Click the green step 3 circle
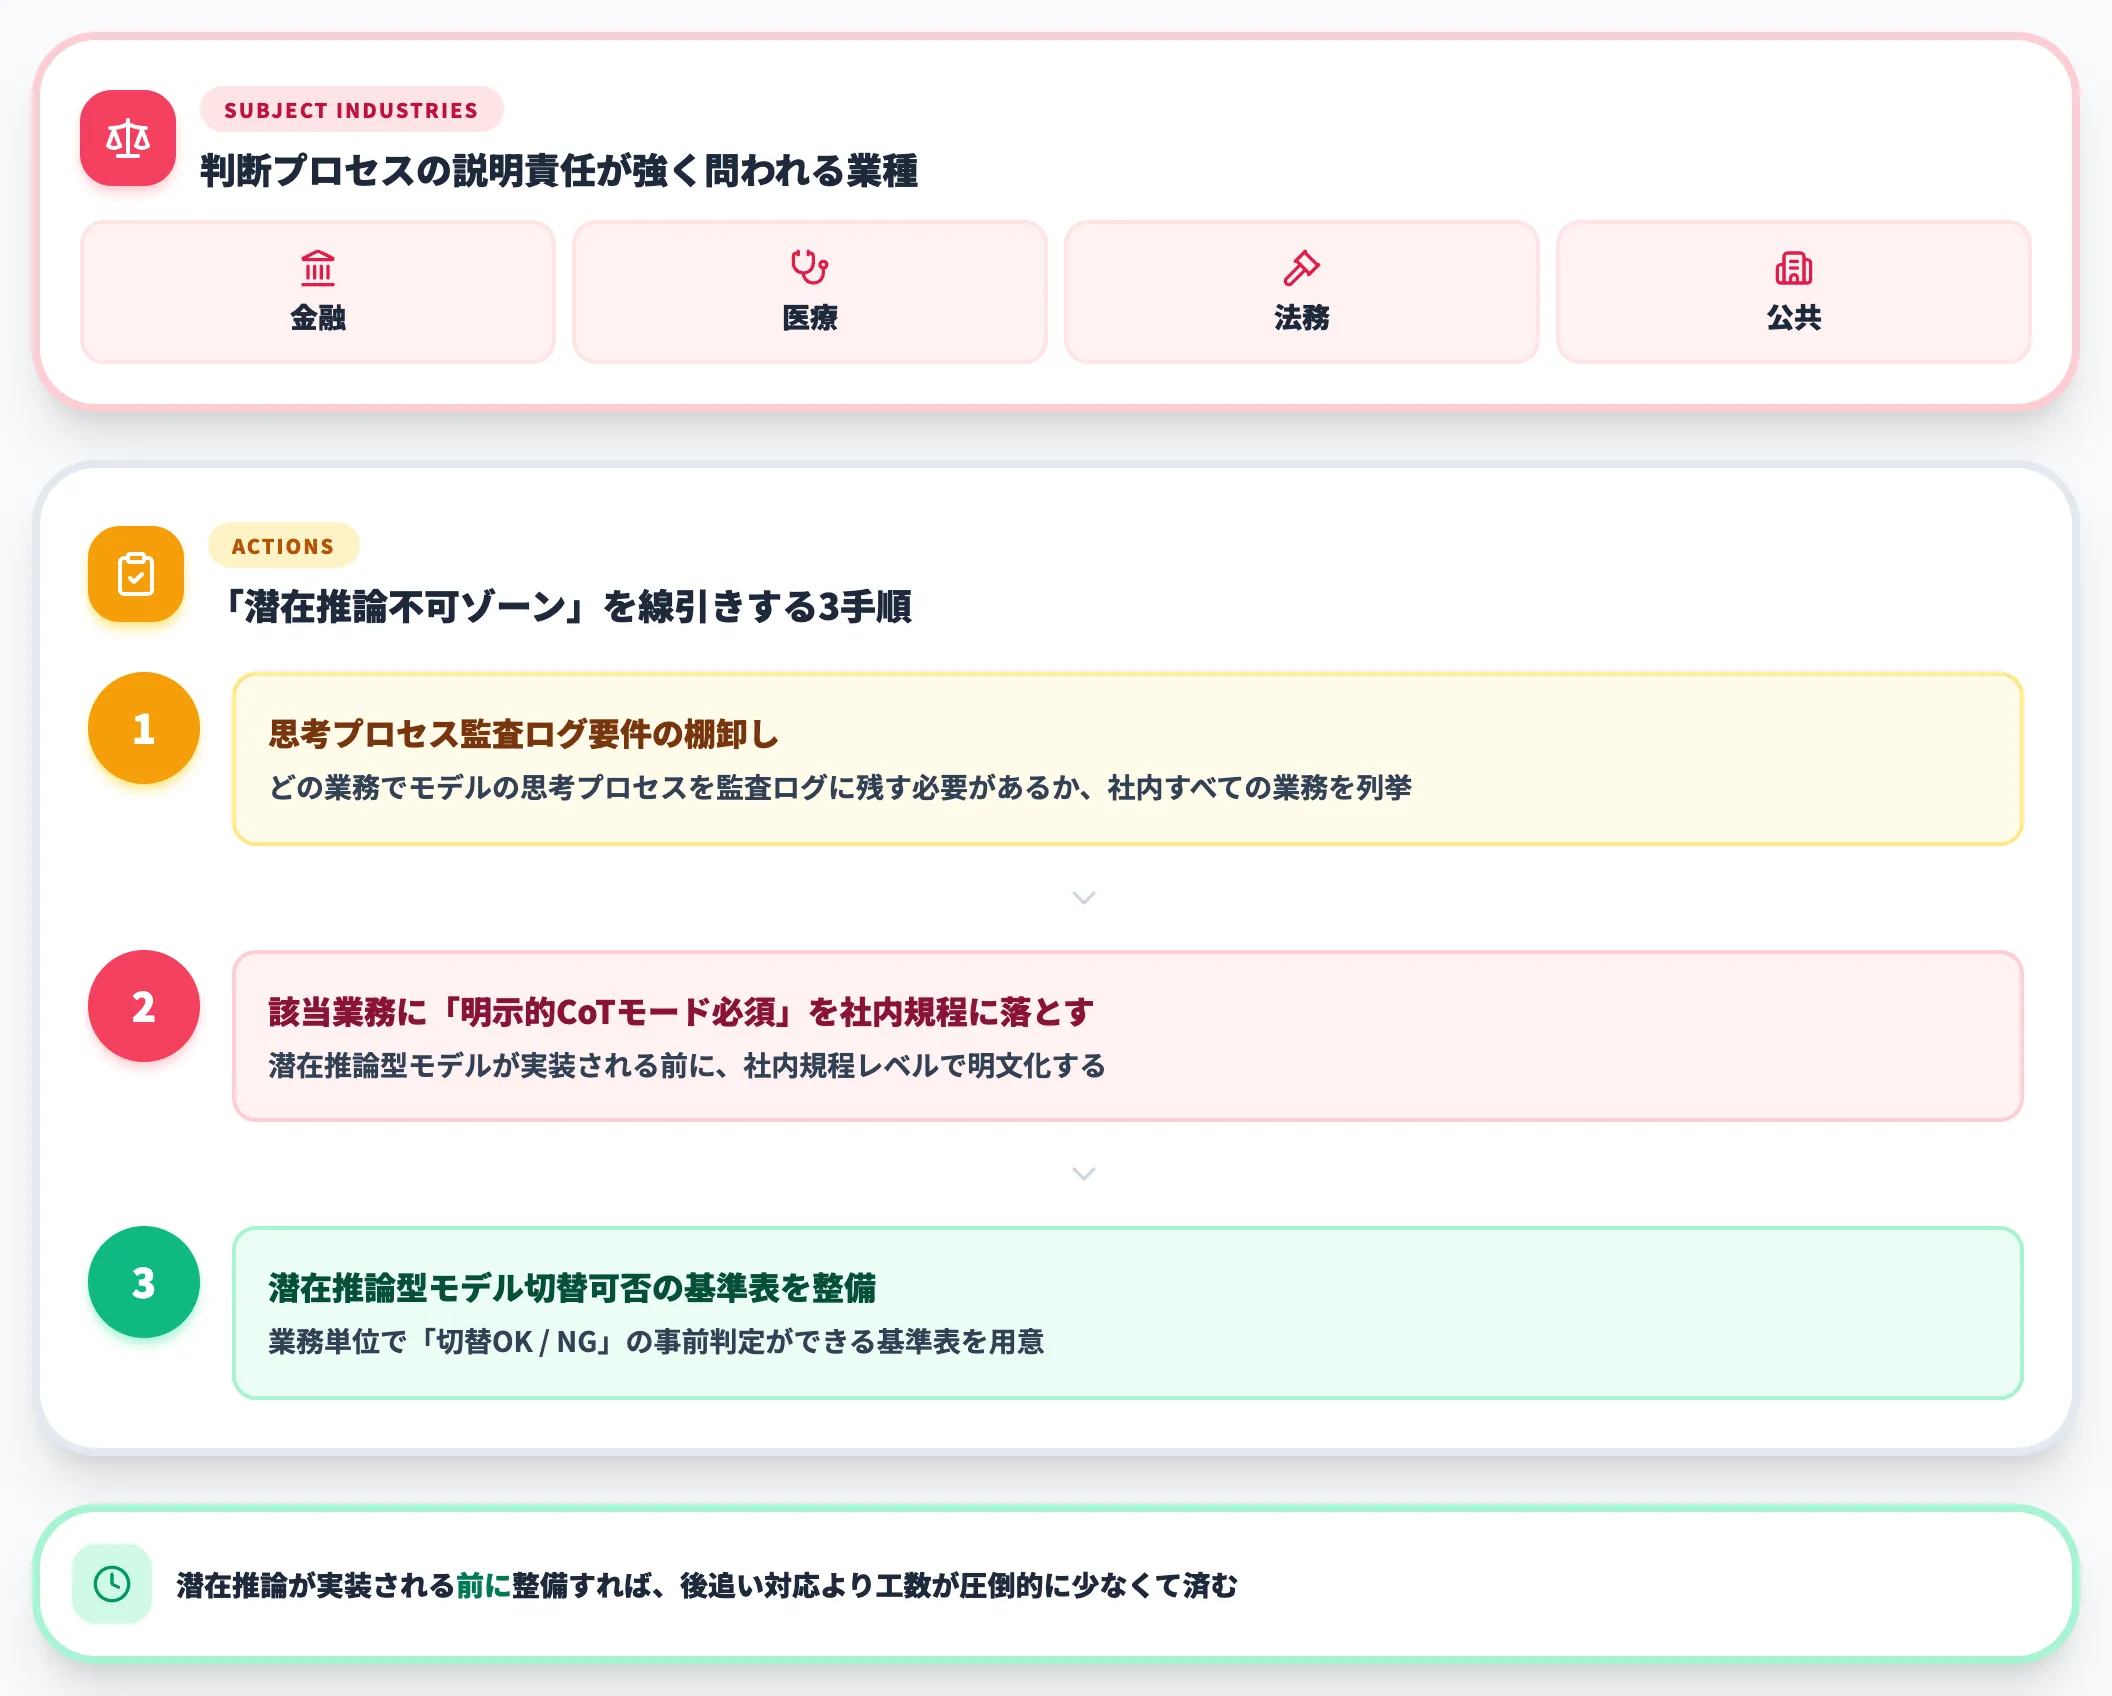Image resolution: width=2112 pixels, height=1696 pixels. coord(144,1282)
